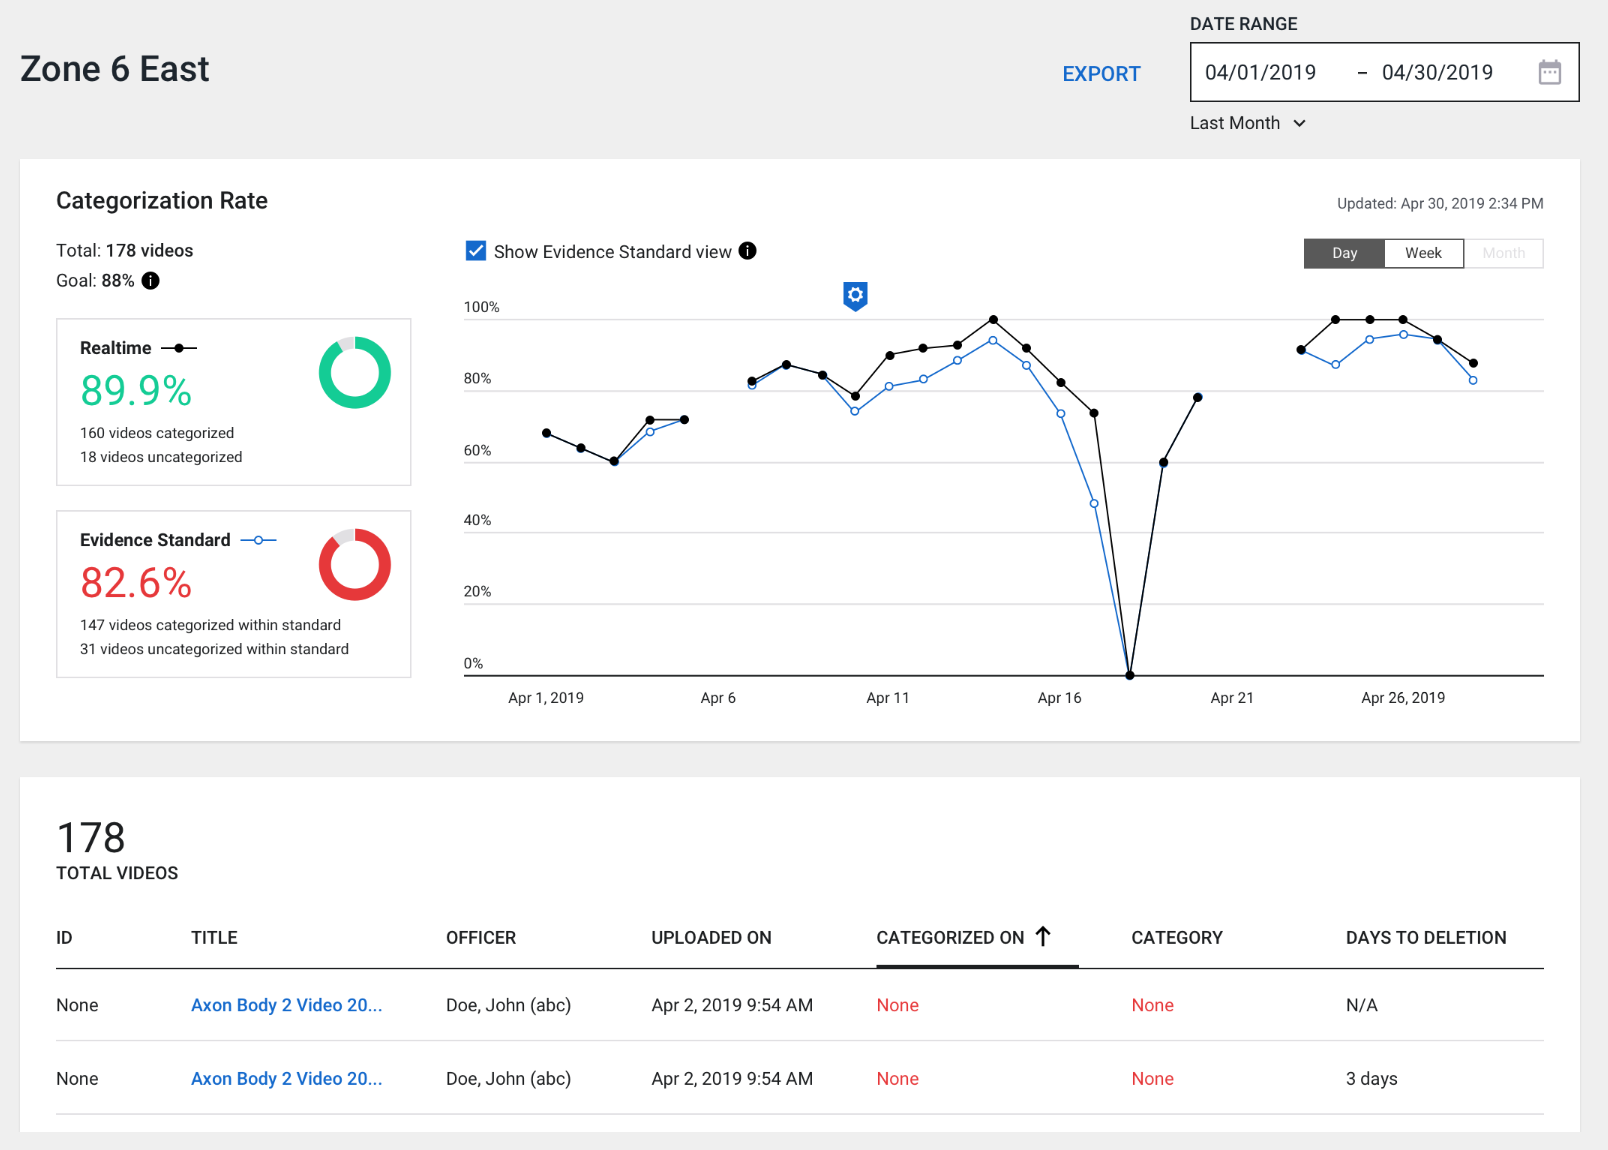Sort table by Uploaded On column

pos(711,938)
